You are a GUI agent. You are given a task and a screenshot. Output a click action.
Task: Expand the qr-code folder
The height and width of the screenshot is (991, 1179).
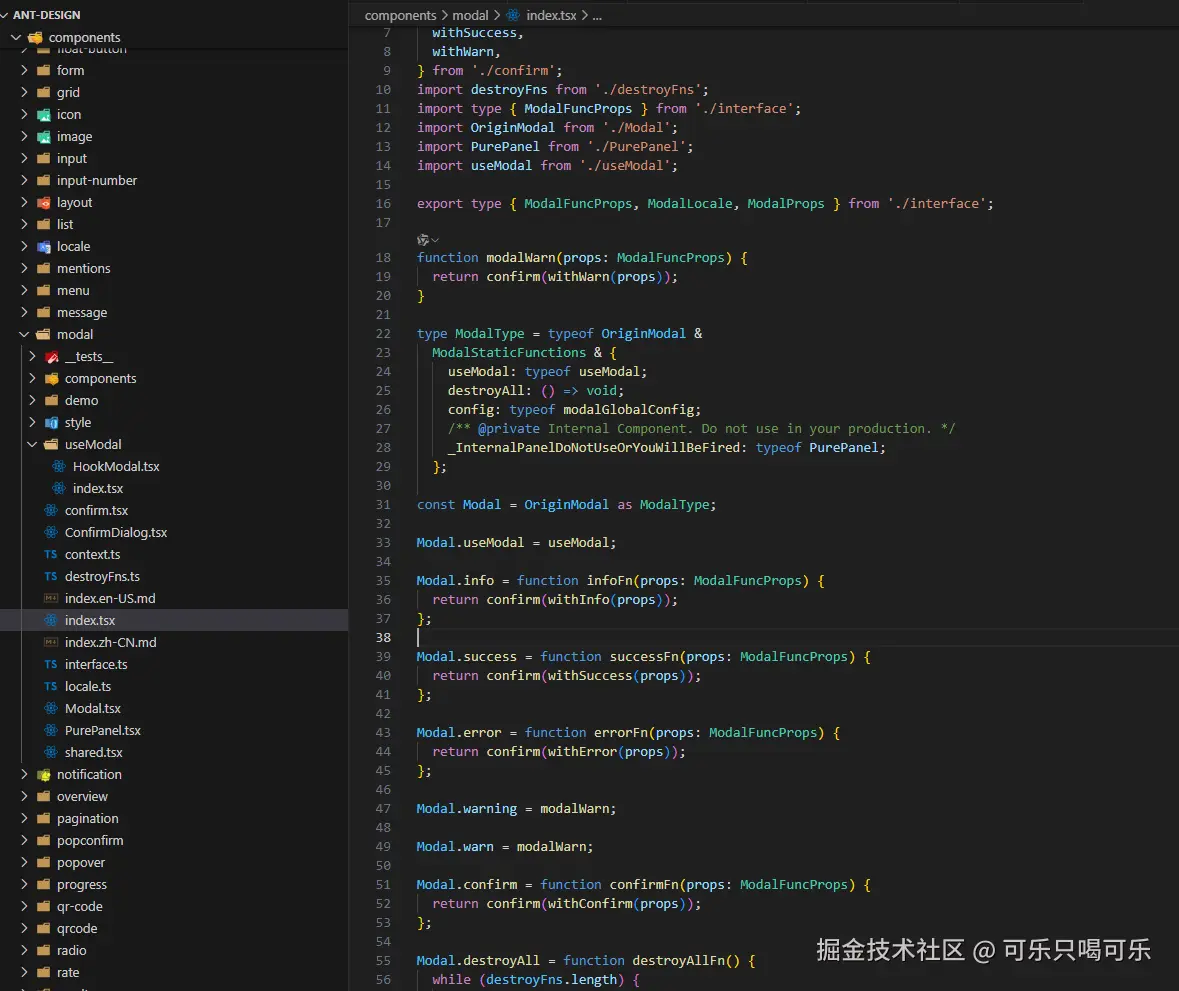pos(24,907)
